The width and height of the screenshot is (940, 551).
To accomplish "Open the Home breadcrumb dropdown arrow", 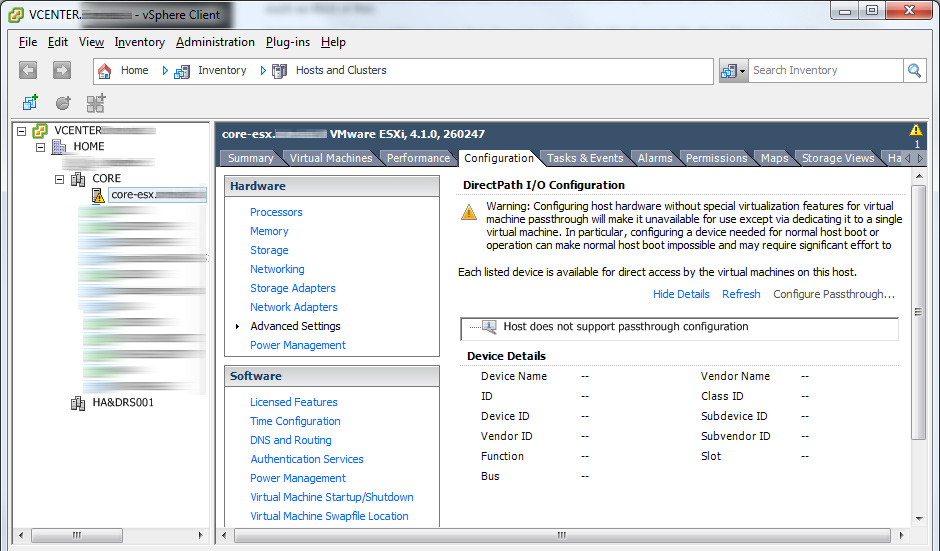I will point(165,71).
